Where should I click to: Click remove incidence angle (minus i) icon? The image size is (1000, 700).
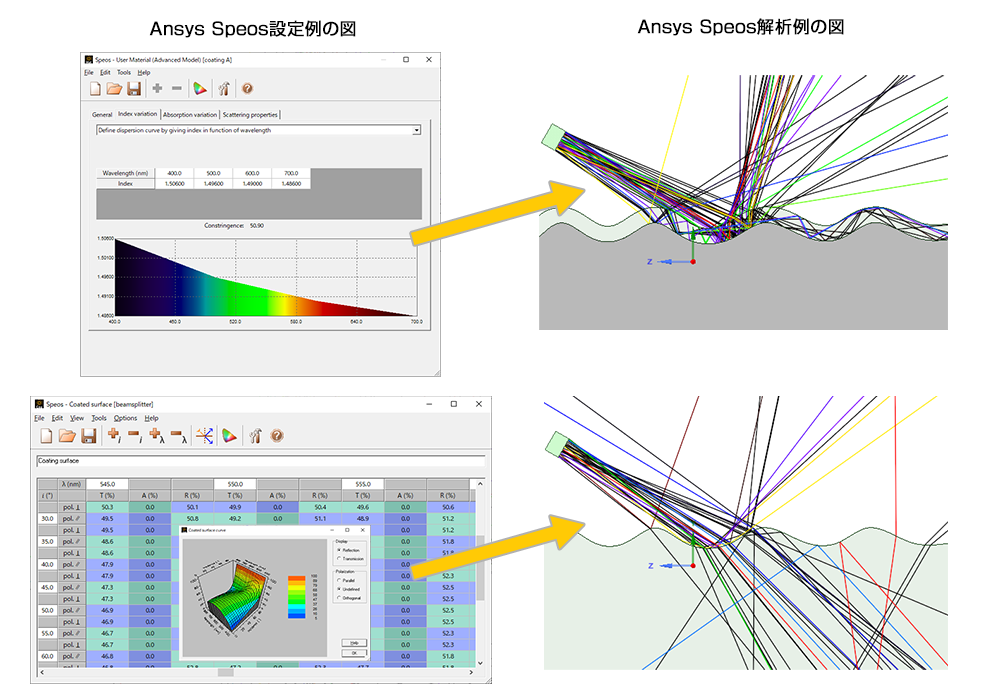pyautogui.click(x=135, y=436)
